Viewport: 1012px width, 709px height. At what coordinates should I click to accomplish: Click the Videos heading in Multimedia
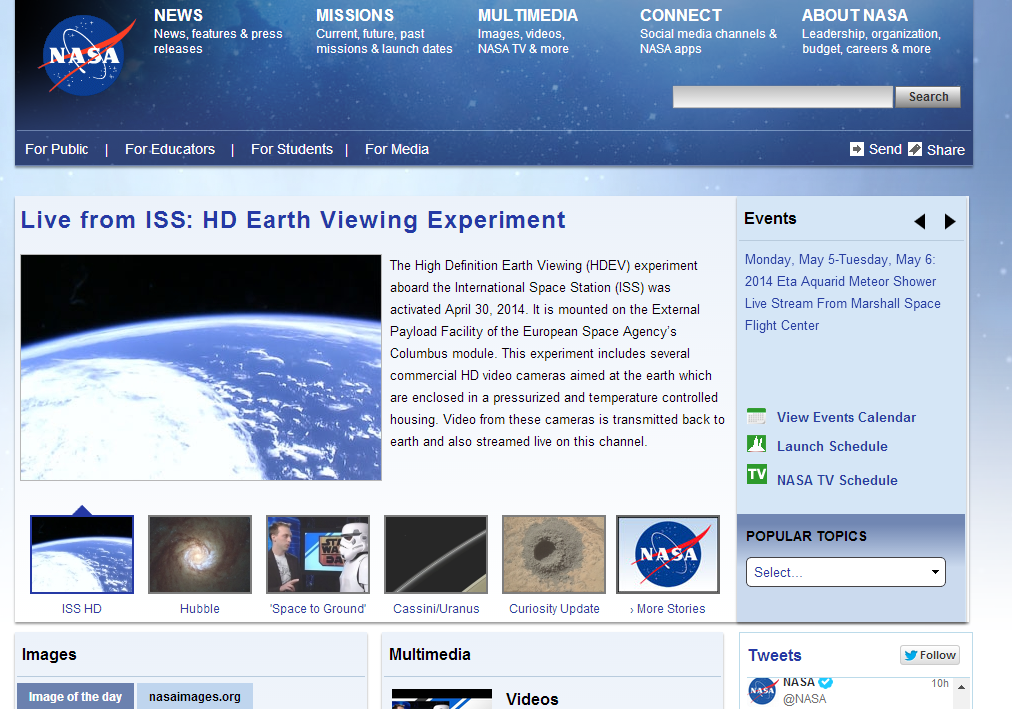pyautogui.click(x=532, y=699)
